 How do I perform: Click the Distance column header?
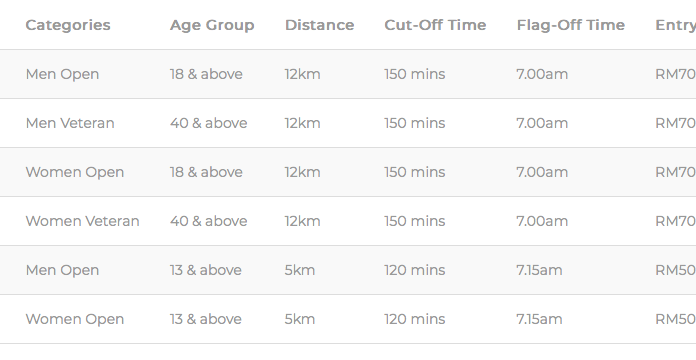pyautogui.click(x=320, y=25)
